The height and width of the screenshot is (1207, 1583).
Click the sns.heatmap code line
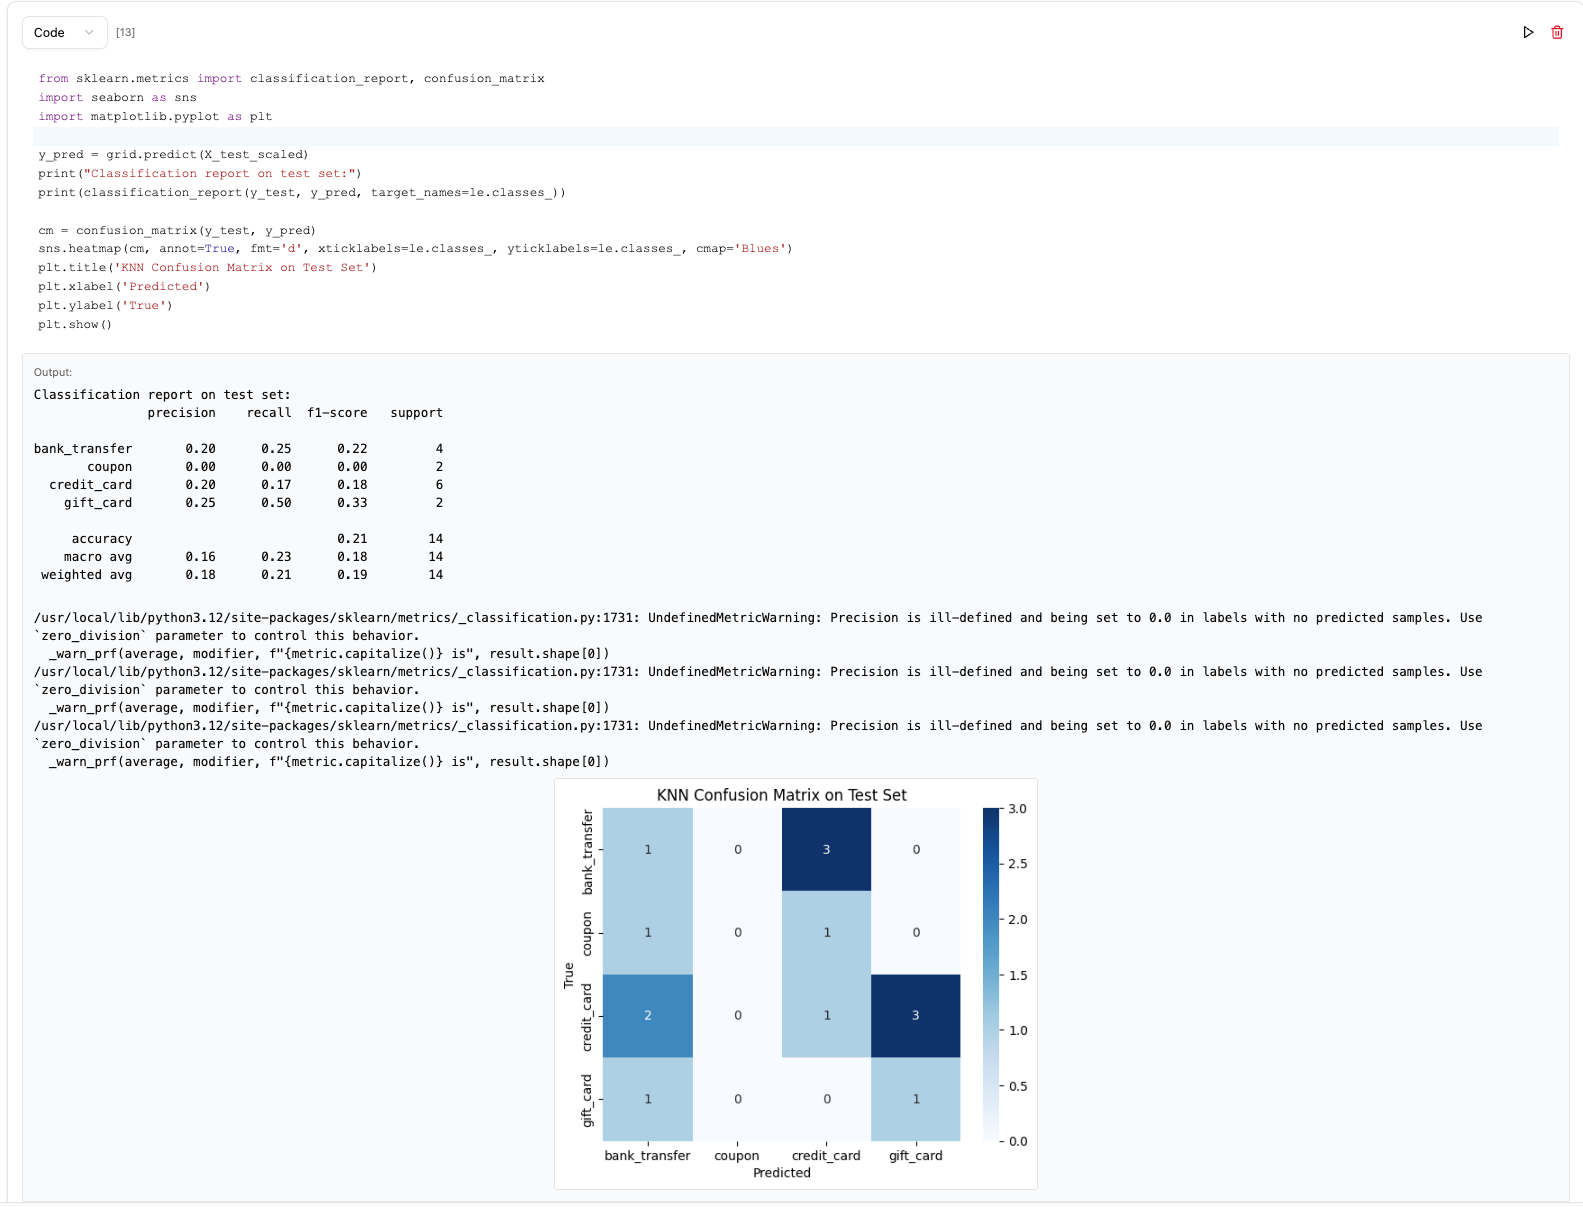pos(414,249)
